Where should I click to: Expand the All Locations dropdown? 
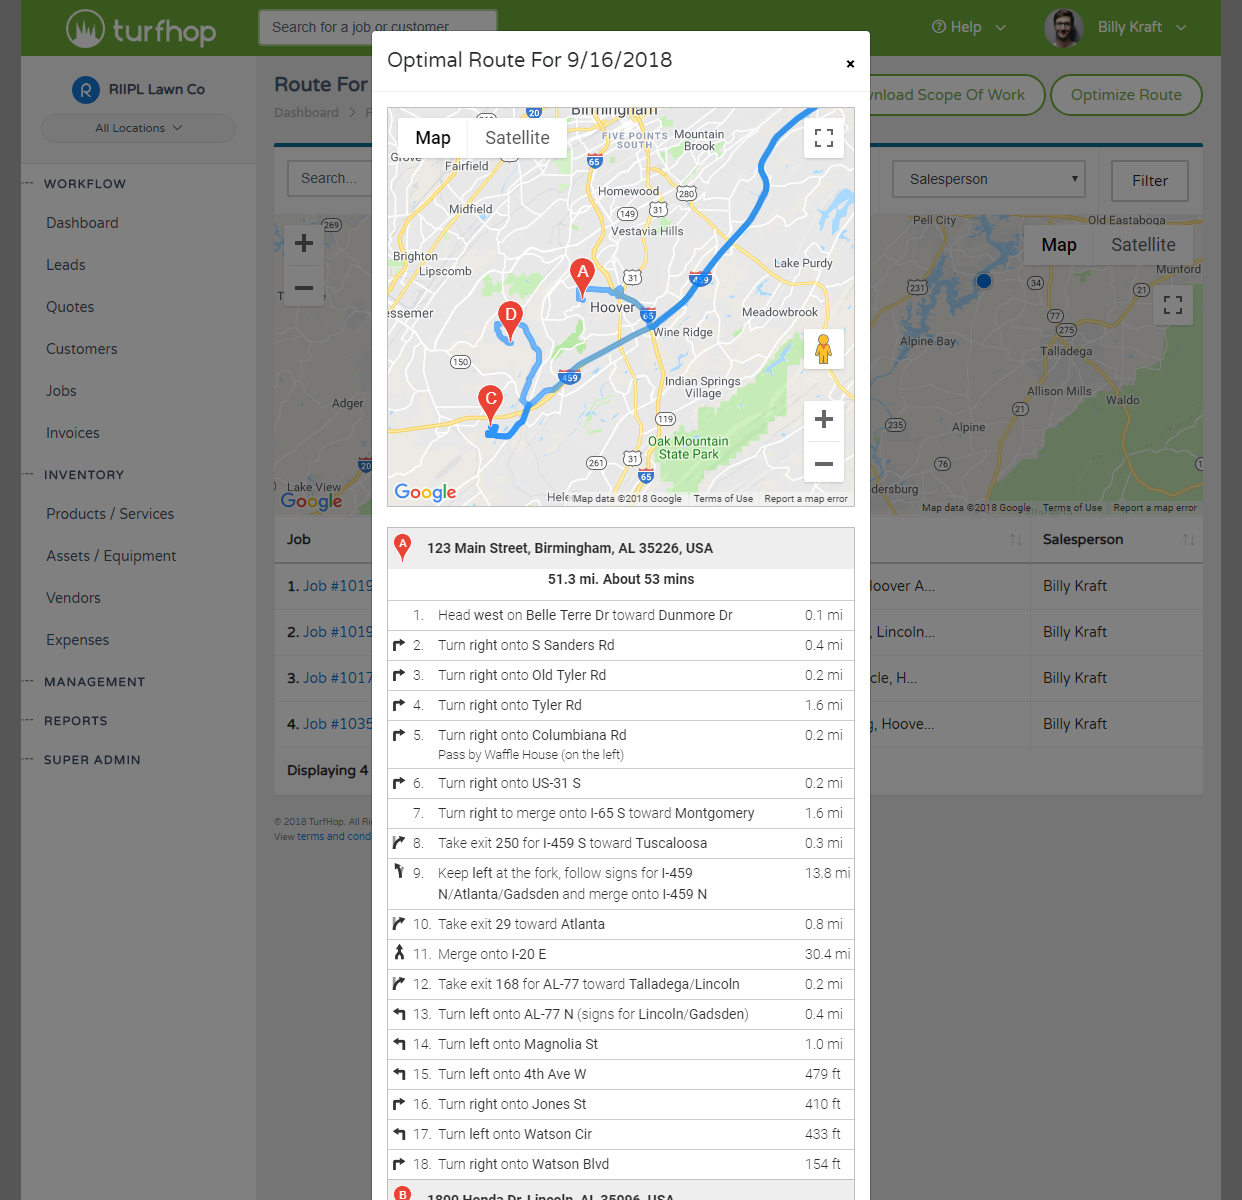tap(138, 128)
